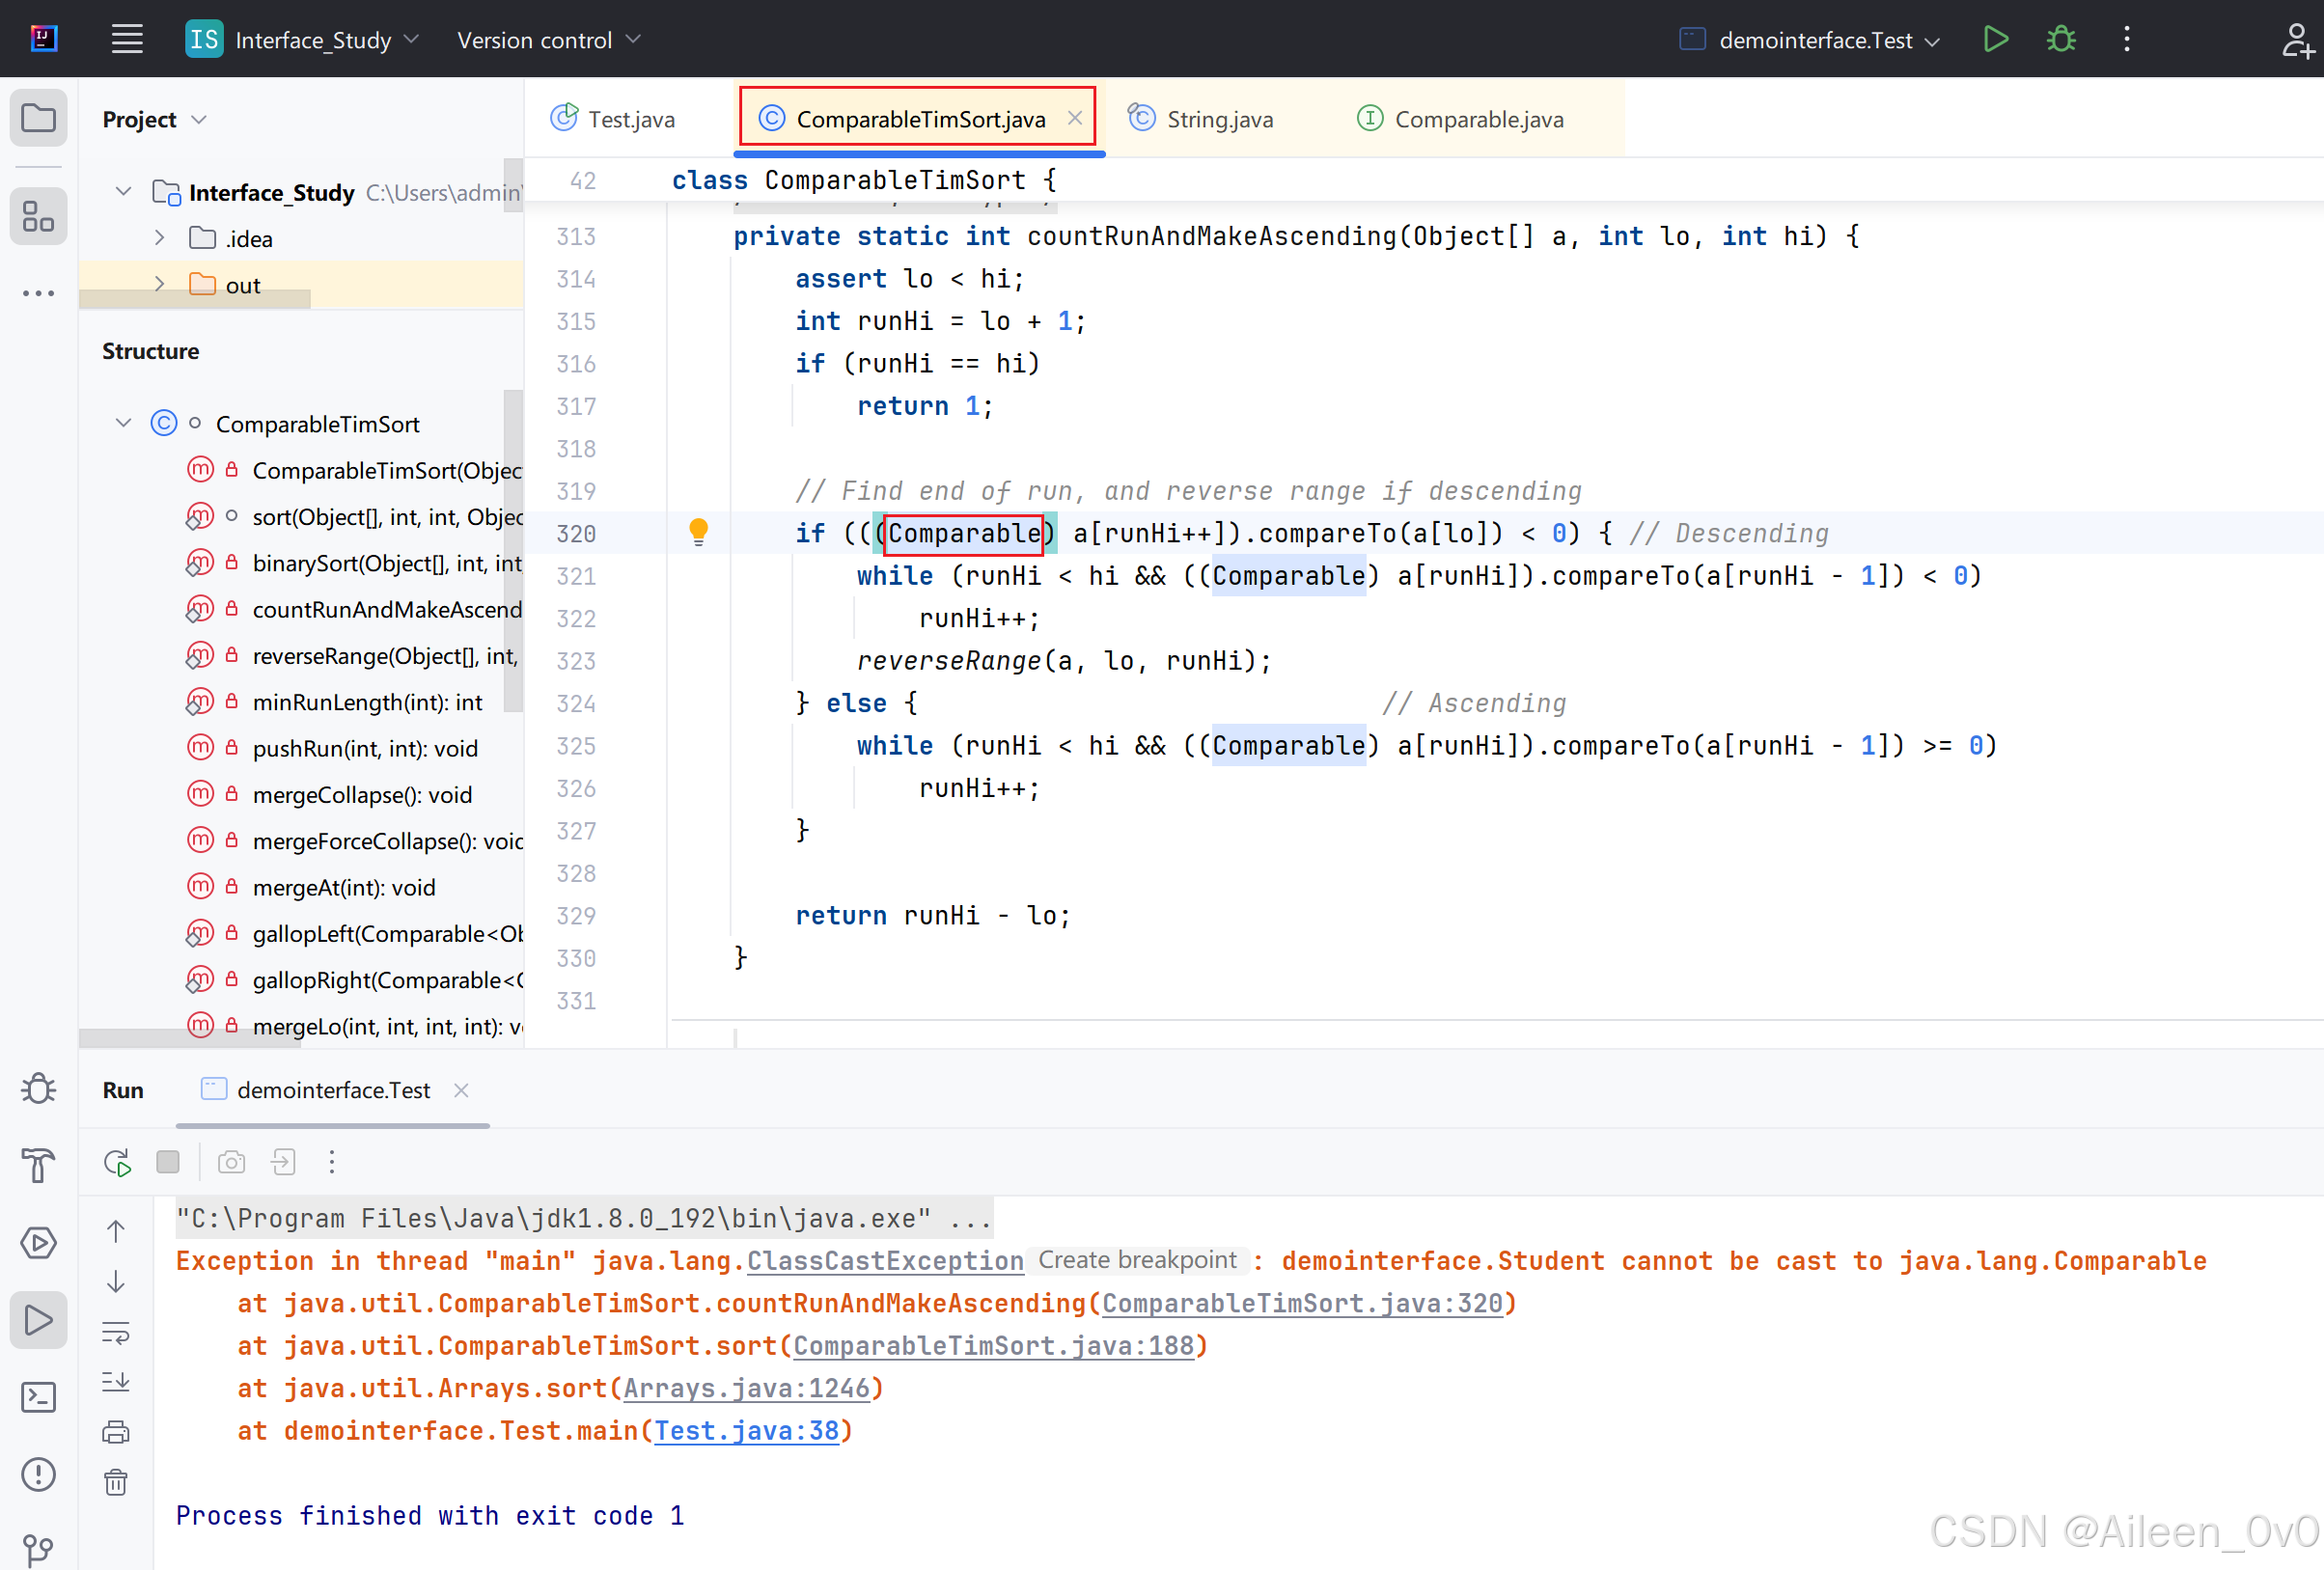Open the demointerface.Test run configuration dropdown
This screenshot has width=2324, height=1570.
click(x=1810, y=40)
